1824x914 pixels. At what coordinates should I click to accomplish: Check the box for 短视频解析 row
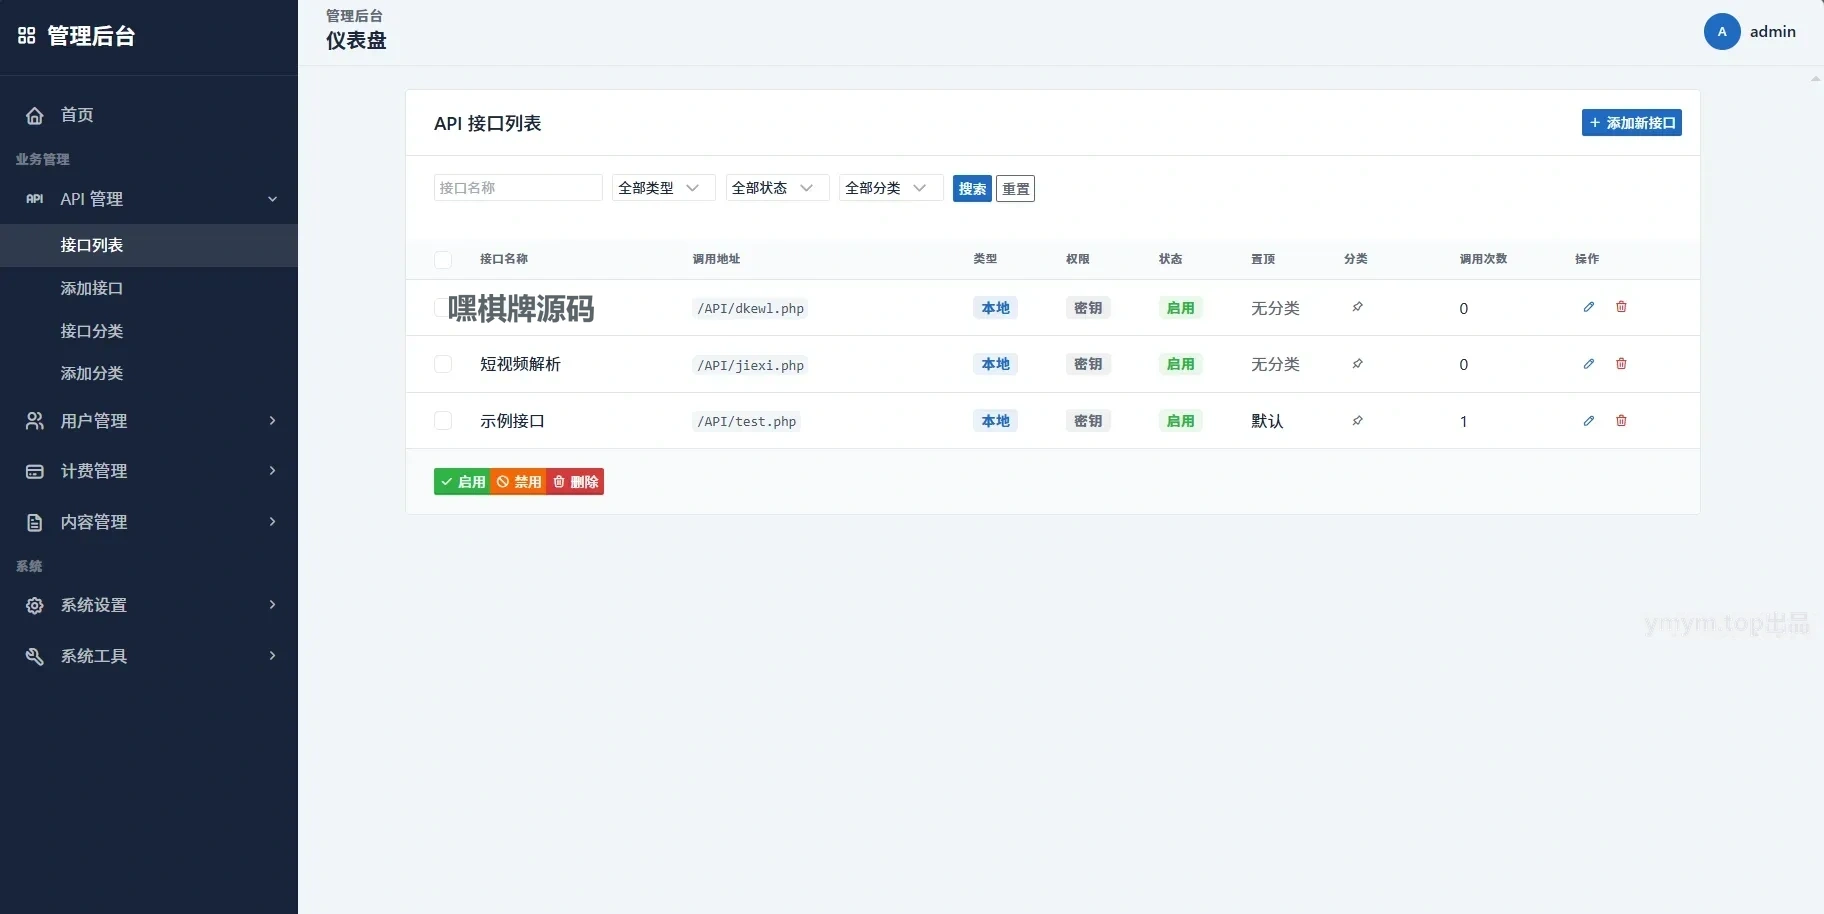pyautogui.click(x=443, y=364)
